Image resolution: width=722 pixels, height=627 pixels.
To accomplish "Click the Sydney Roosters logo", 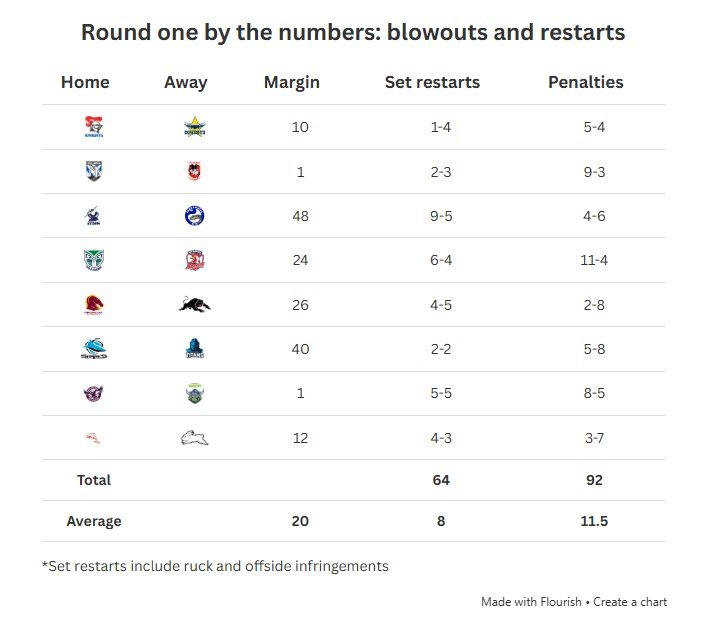I will pos(195,260).
